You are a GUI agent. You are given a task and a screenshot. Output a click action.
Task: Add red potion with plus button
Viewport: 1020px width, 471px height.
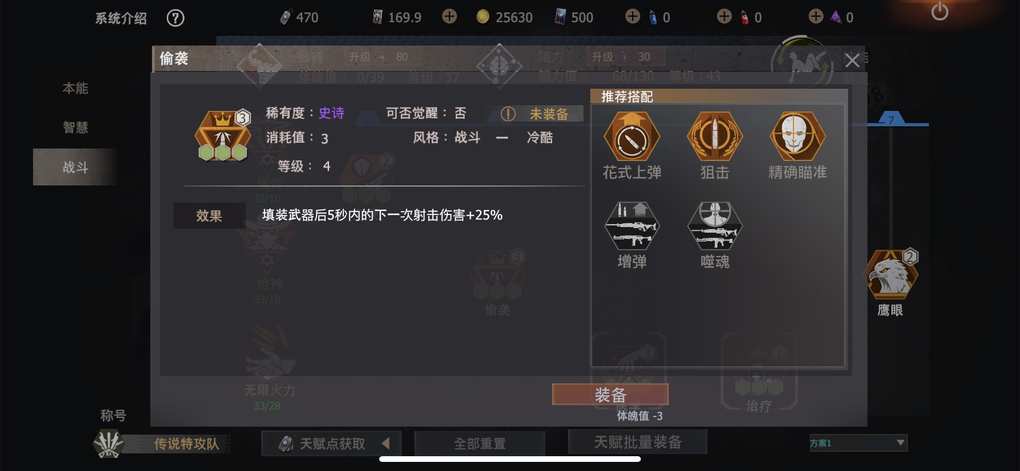724,16
